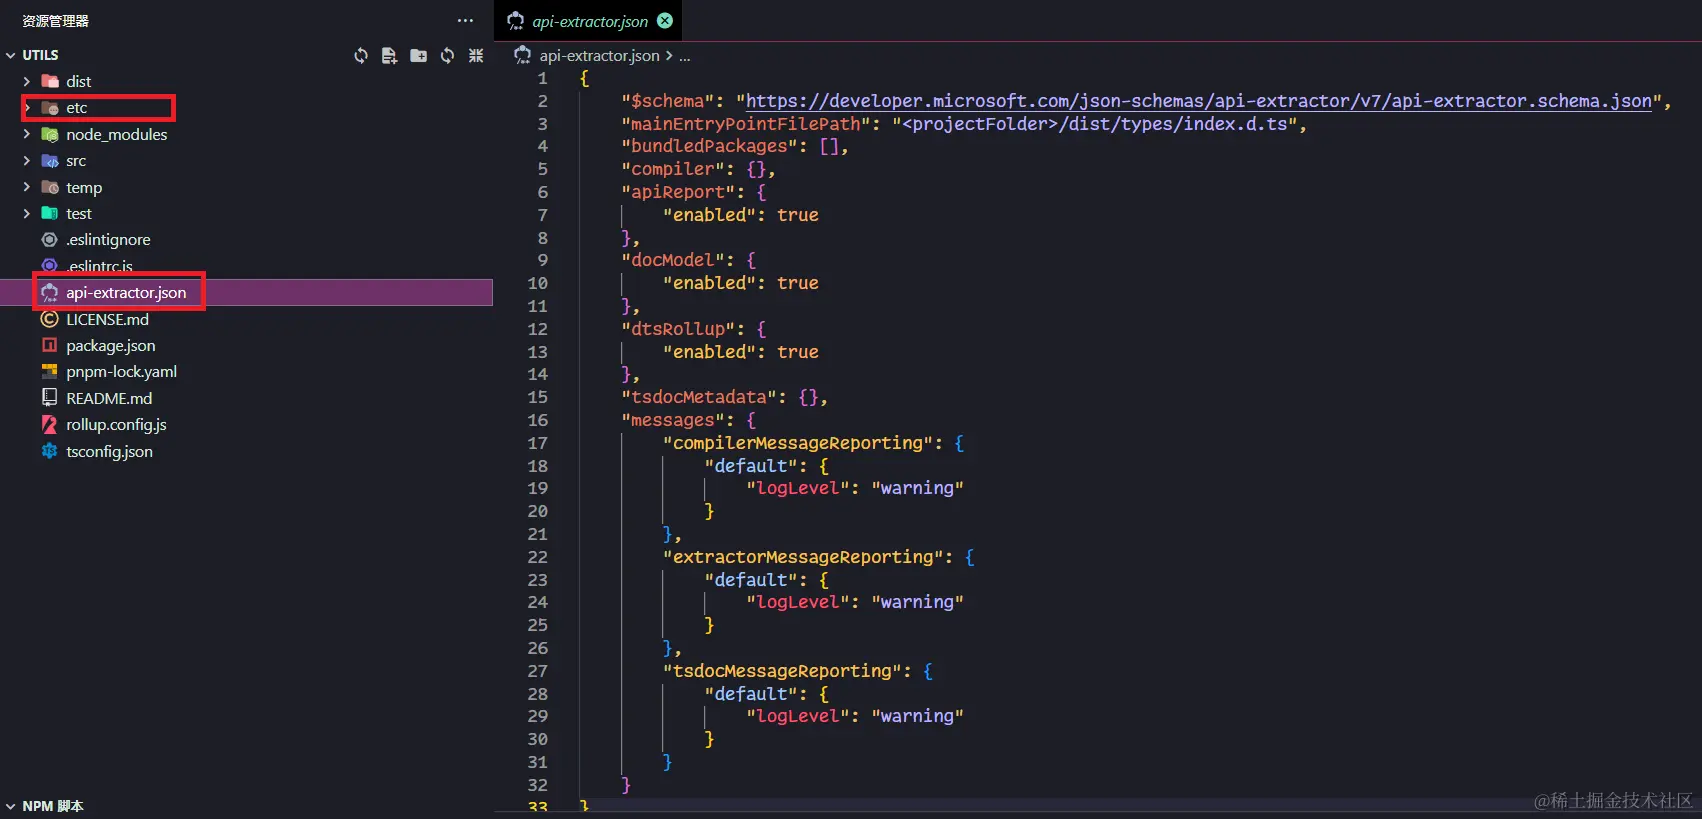Image resolution: width=1702 pixels, height=819 pixels.
Task: Click the New File icon in UTILS header
Action: tap(389, 55)
